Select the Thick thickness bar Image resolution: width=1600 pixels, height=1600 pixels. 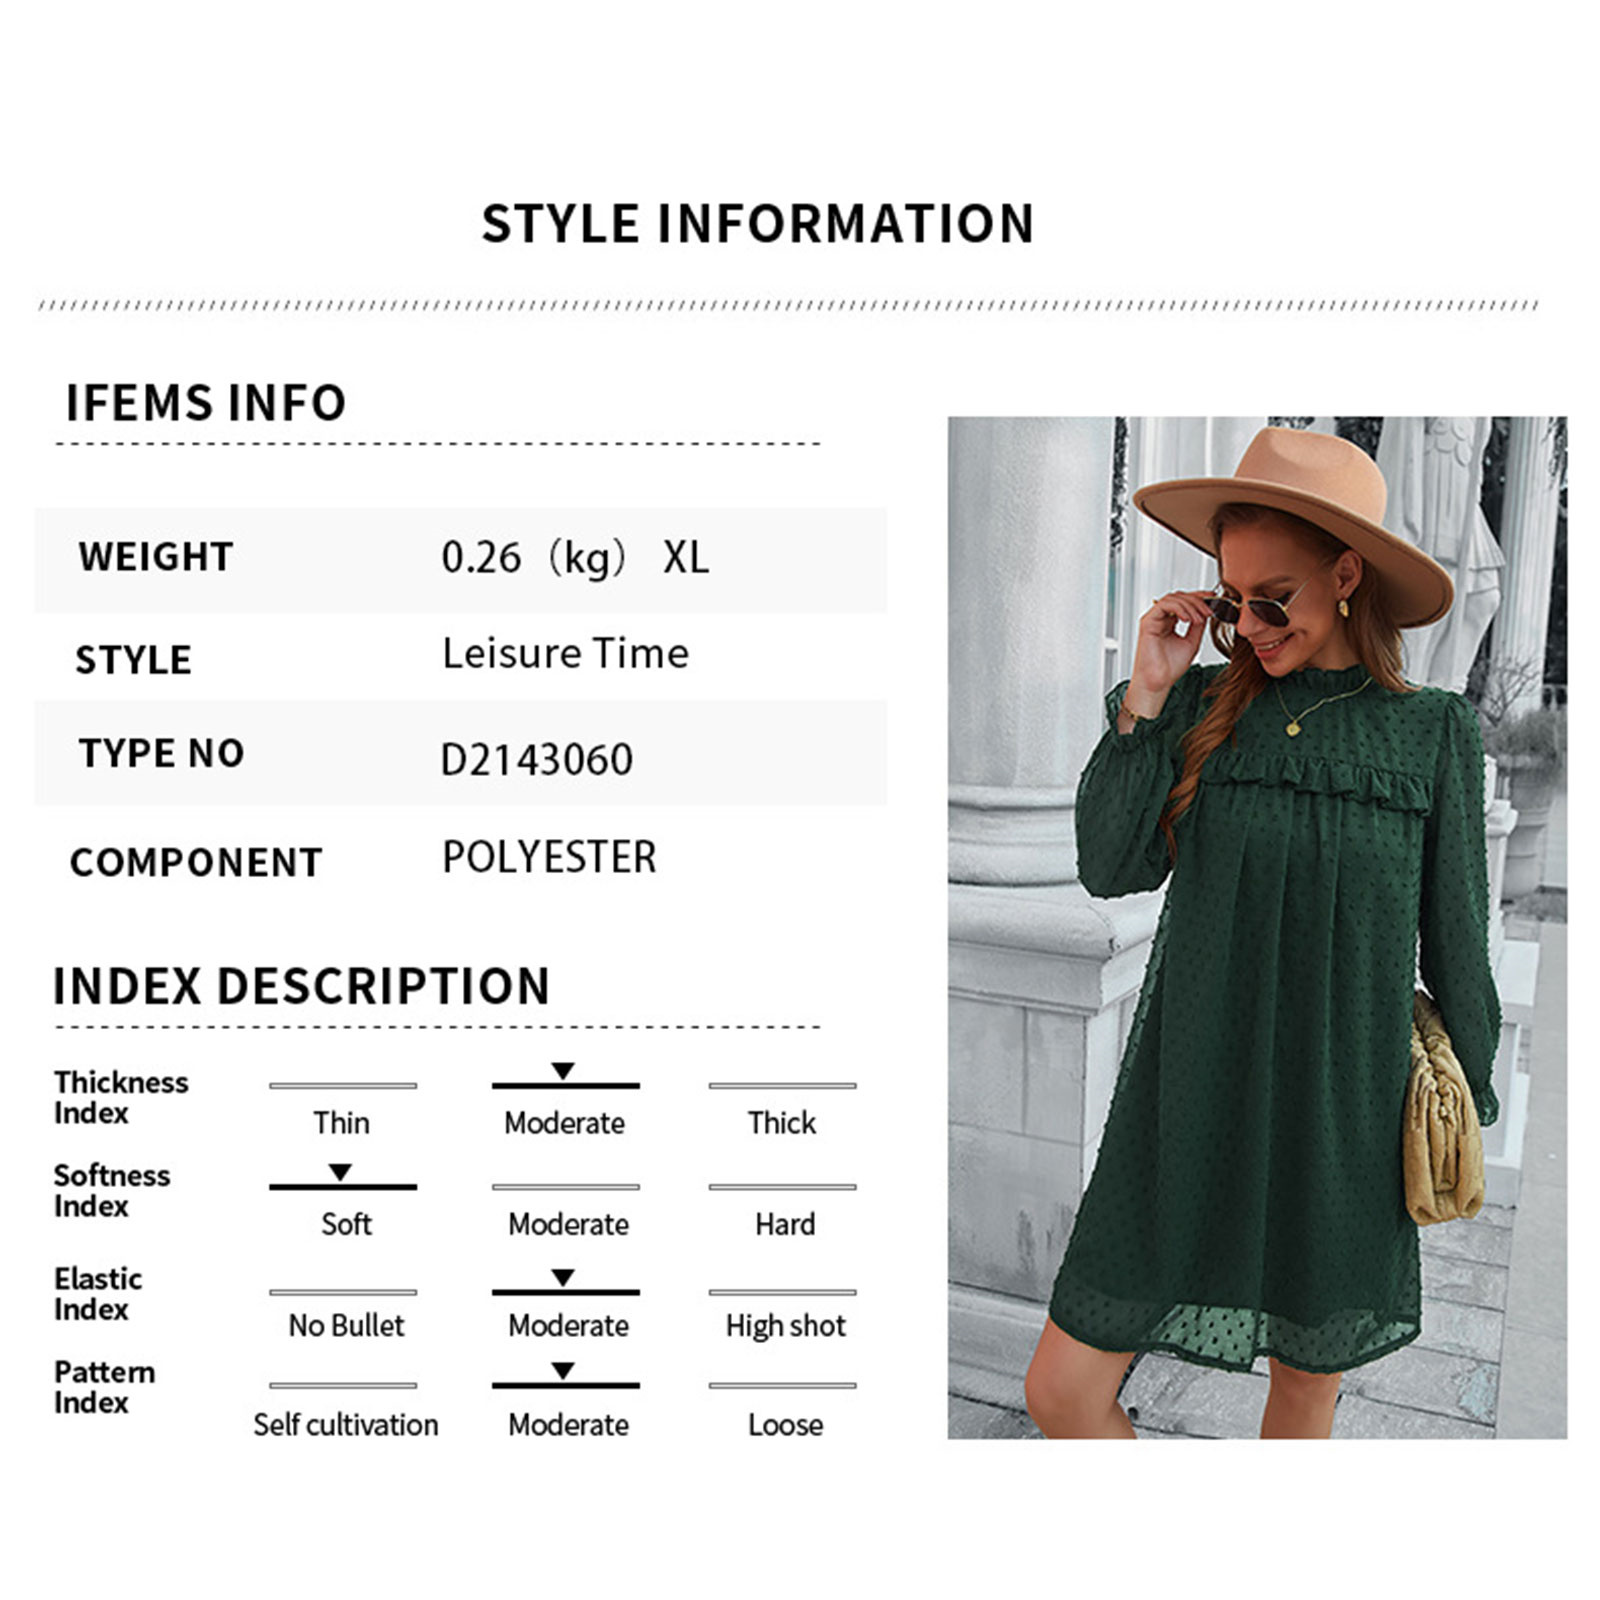pyautogui.click(x=782, y=1085)
